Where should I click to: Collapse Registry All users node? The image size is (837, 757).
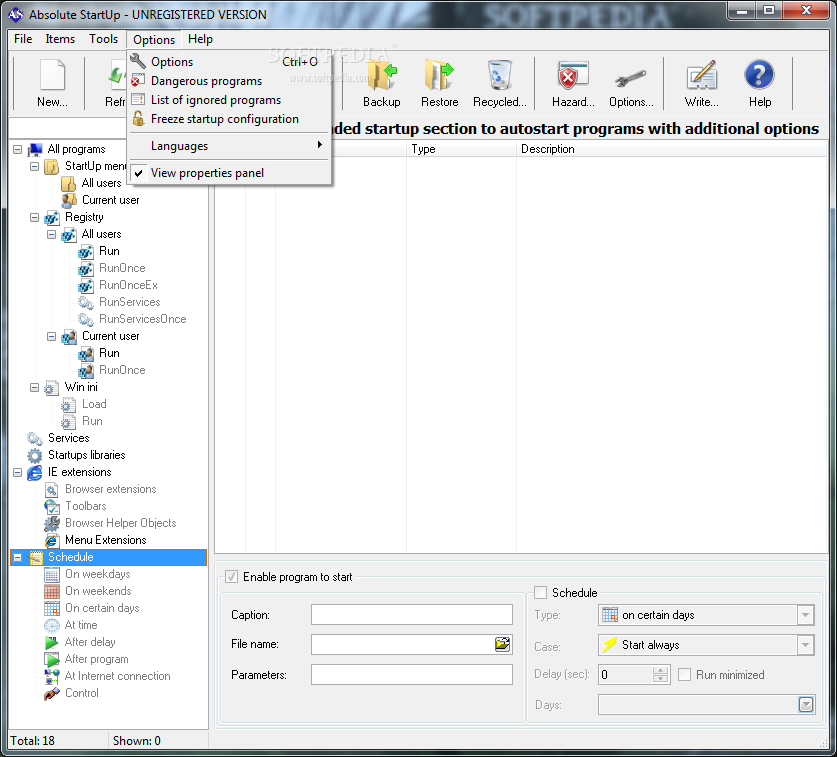pos(52,234)
